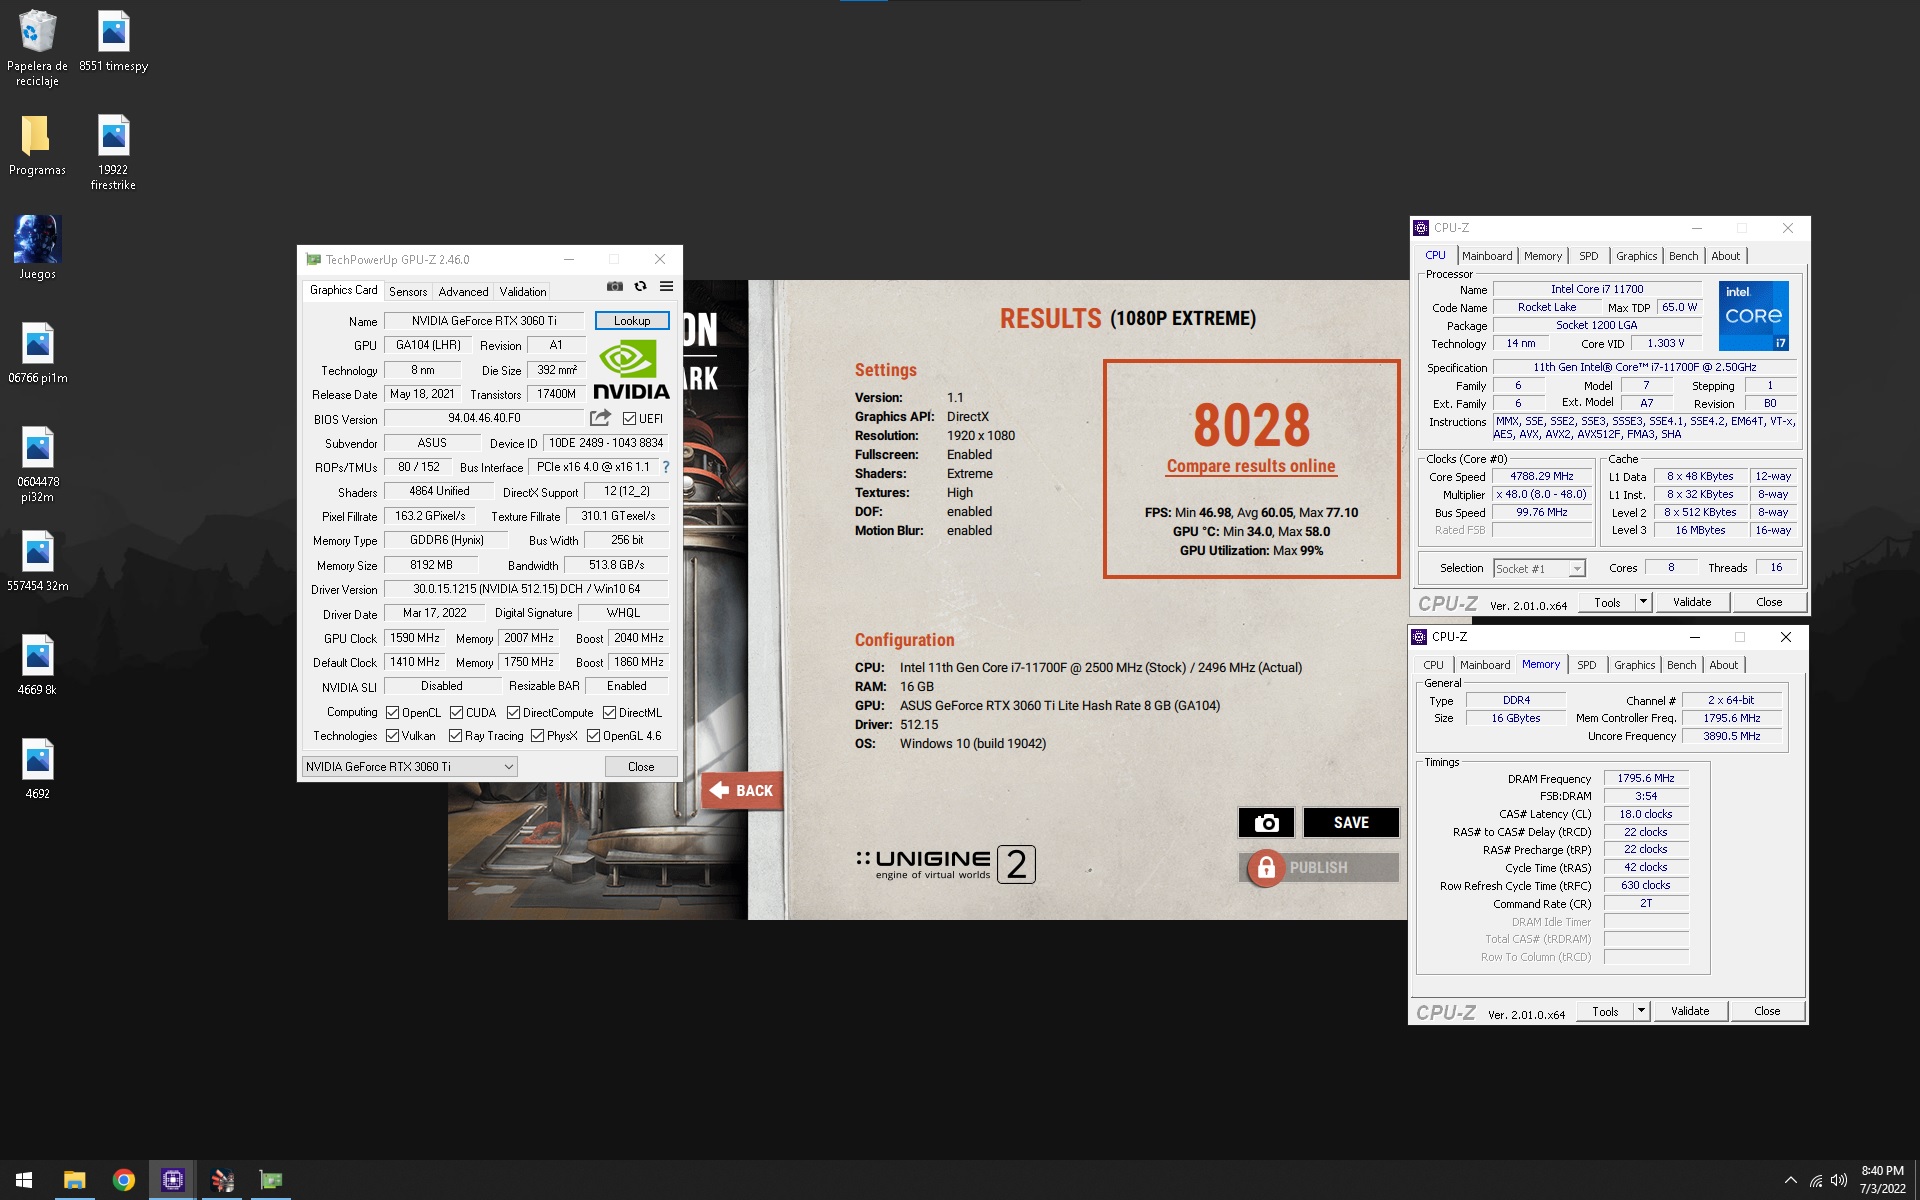Click the Lookup button in GPU-Z

click(x=632, y=320)
